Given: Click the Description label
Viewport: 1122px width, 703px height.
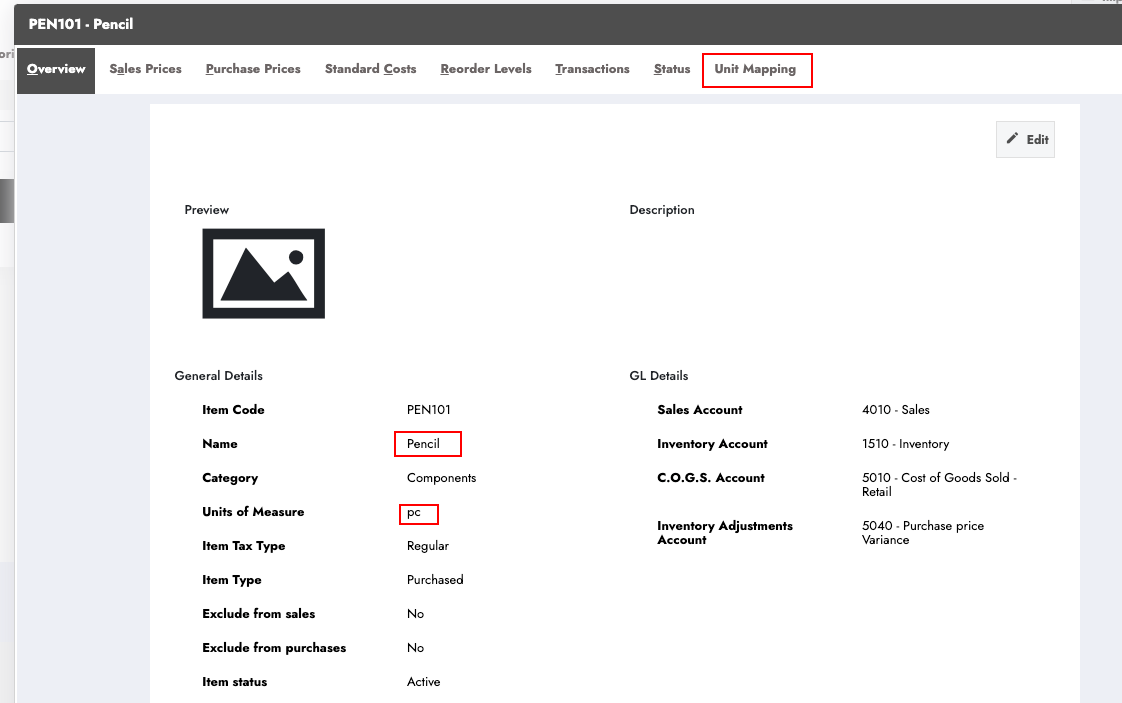Looking at the screenshot, I should pos(662,210).
